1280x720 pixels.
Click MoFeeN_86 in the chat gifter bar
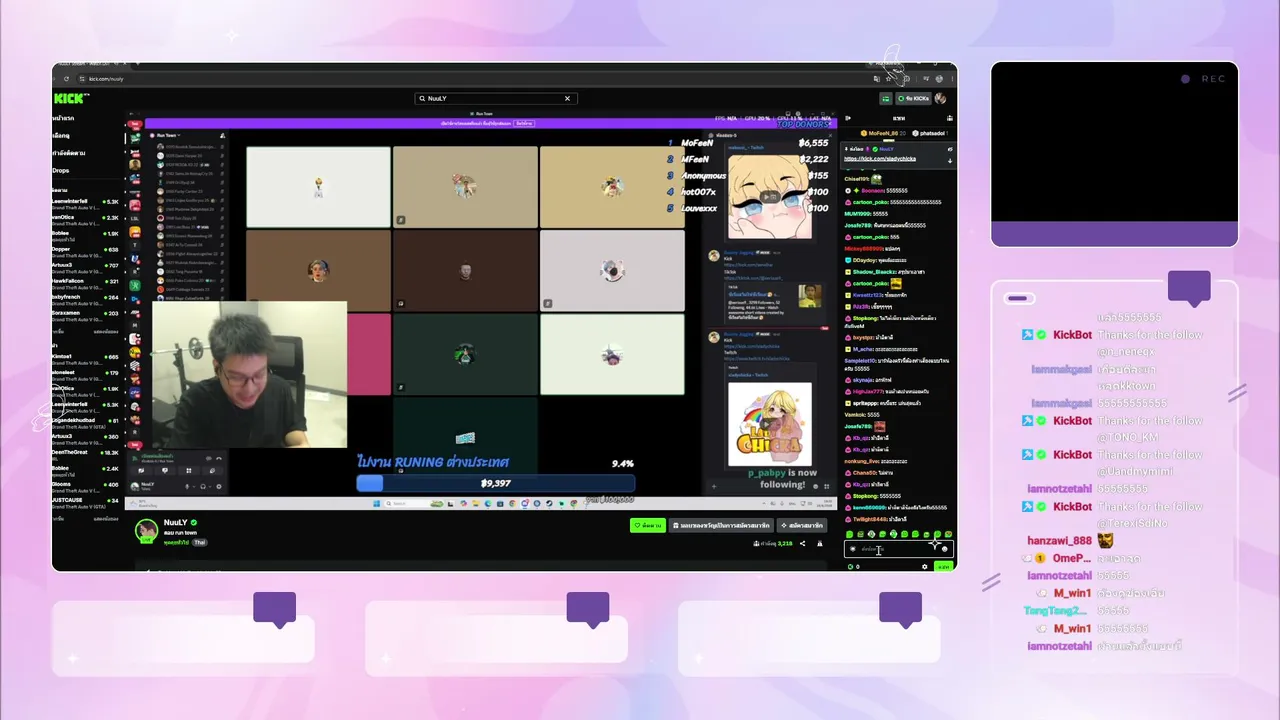[x=882, y=133]
